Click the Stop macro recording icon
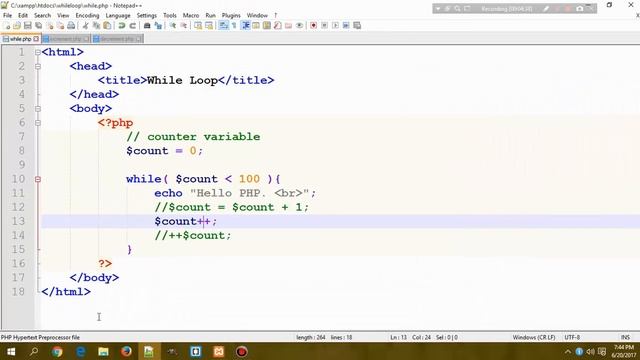Viewport: 640px width, 360px height. click(x=324, y=26)
